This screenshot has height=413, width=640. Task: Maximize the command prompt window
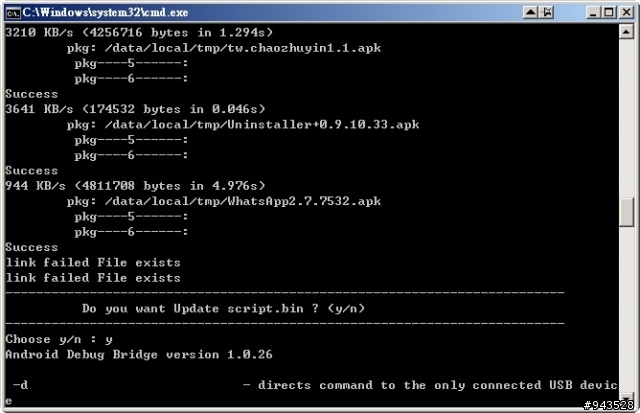(x=609, y=13)
